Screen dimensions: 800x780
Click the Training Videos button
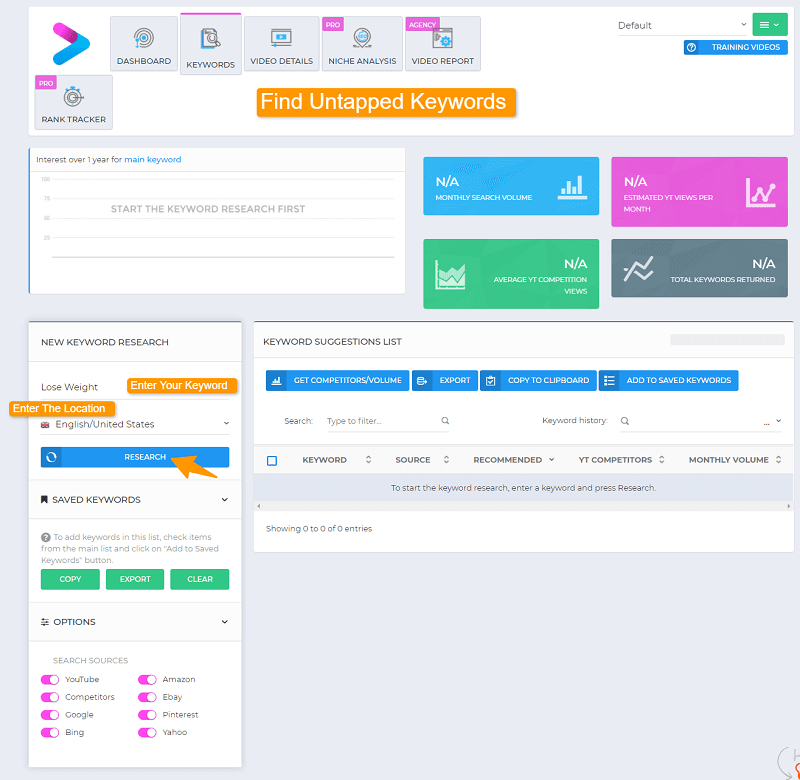(735, 47)
